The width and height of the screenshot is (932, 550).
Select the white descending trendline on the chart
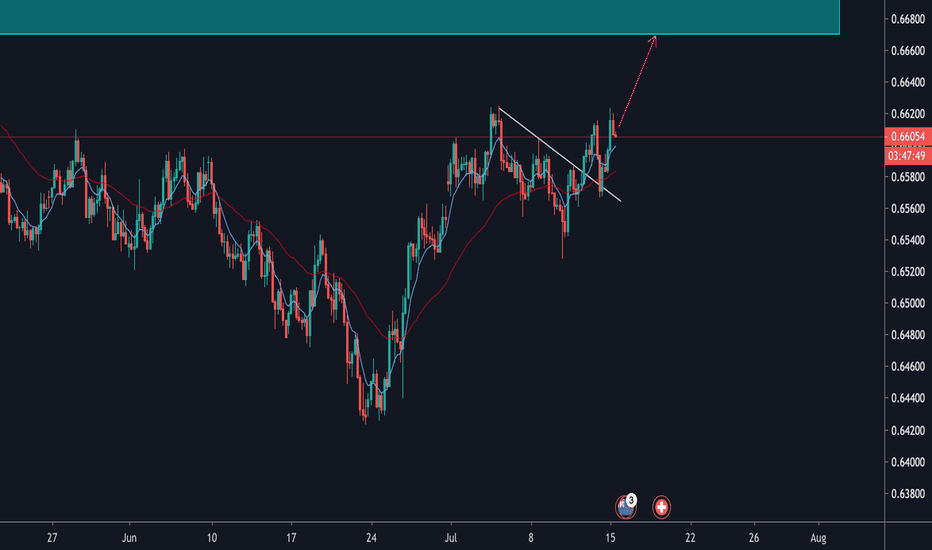coord(559,154)
